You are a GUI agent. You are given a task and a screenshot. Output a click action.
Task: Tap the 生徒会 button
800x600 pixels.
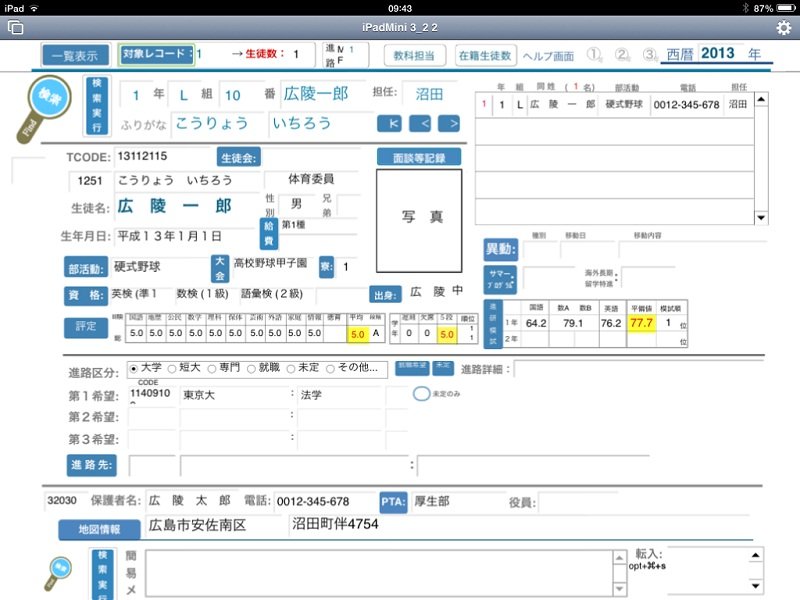point(239,158)
